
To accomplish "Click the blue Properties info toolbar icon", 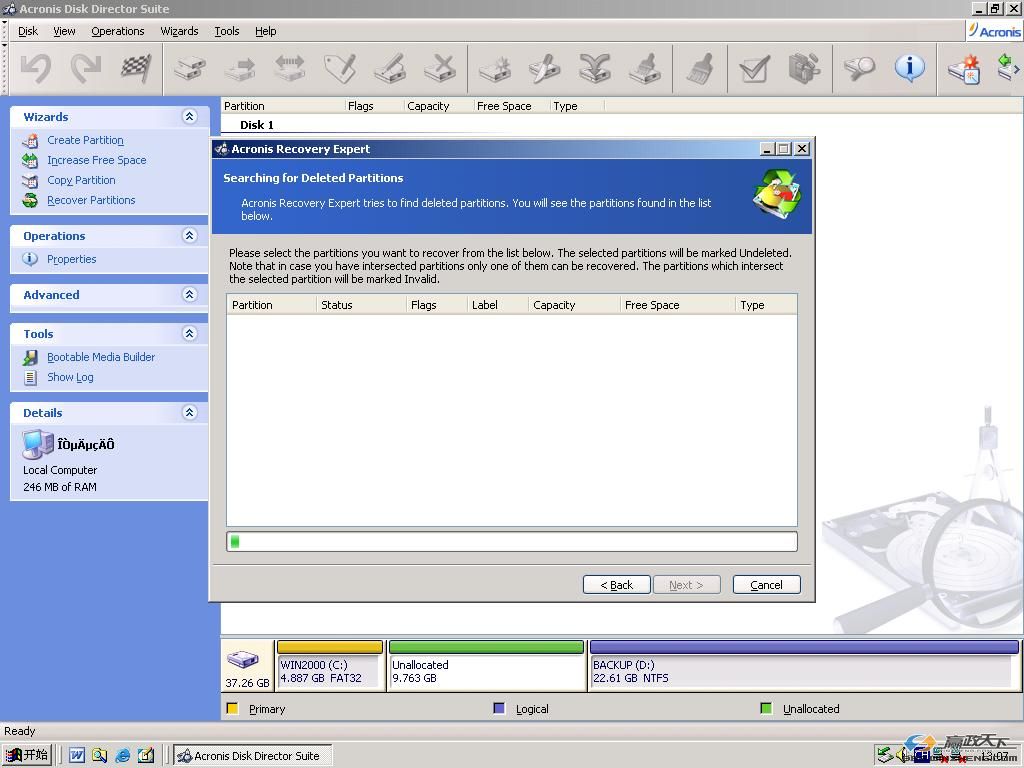I will click(910, 67).
